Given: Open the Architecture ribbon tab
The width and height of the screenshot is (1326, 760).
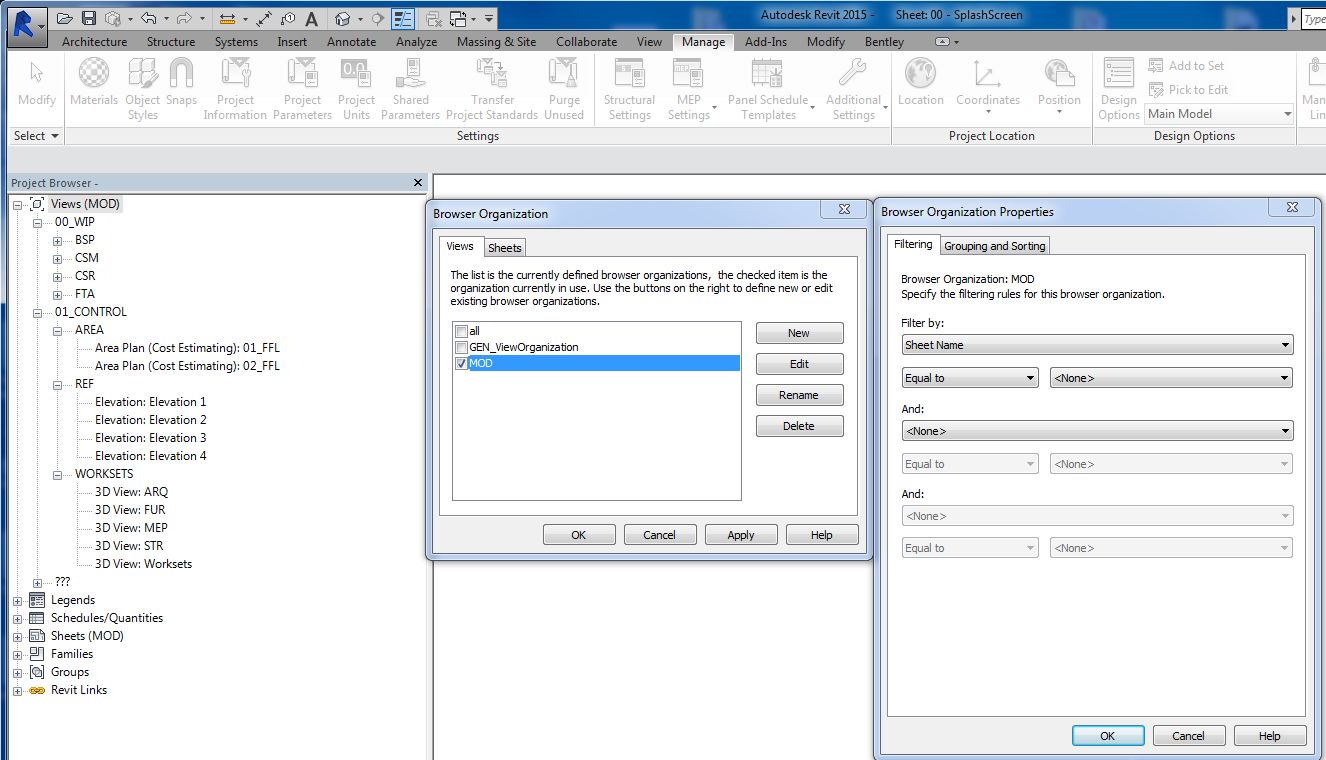Looking at the screenshot, I should click(95, 42).
